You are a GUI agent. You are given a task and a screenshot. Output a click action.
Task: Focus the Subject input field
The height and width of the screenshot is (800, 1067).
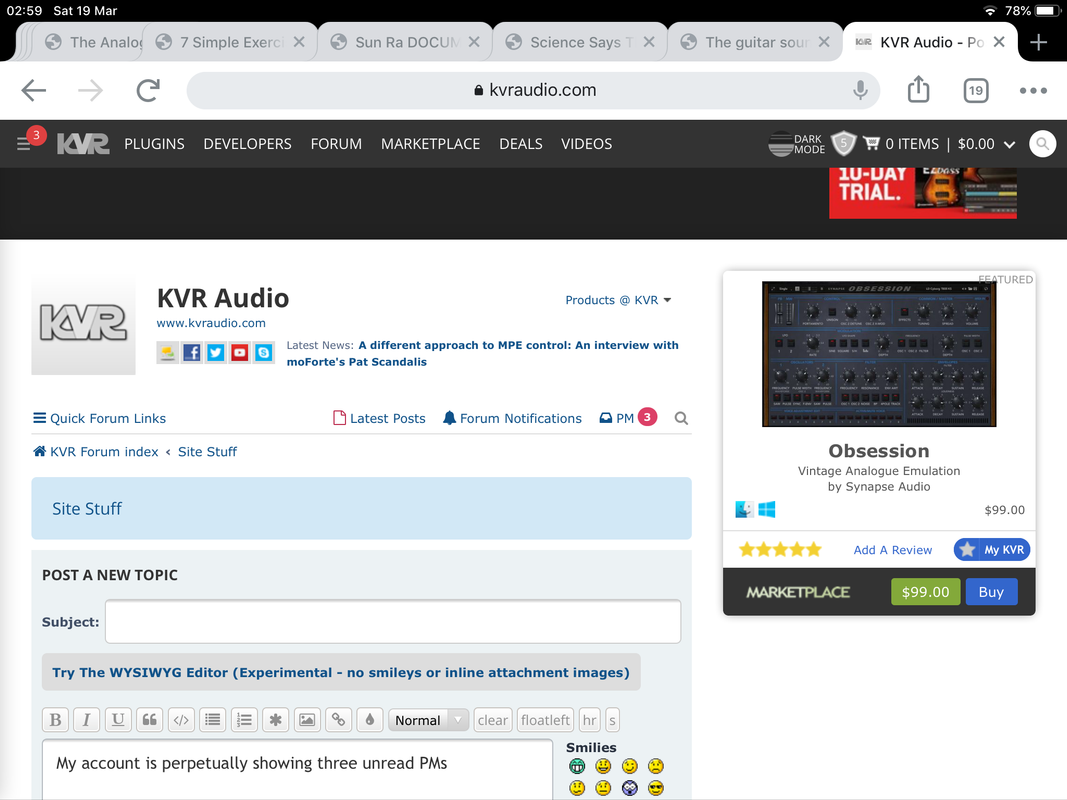(393, 621)
